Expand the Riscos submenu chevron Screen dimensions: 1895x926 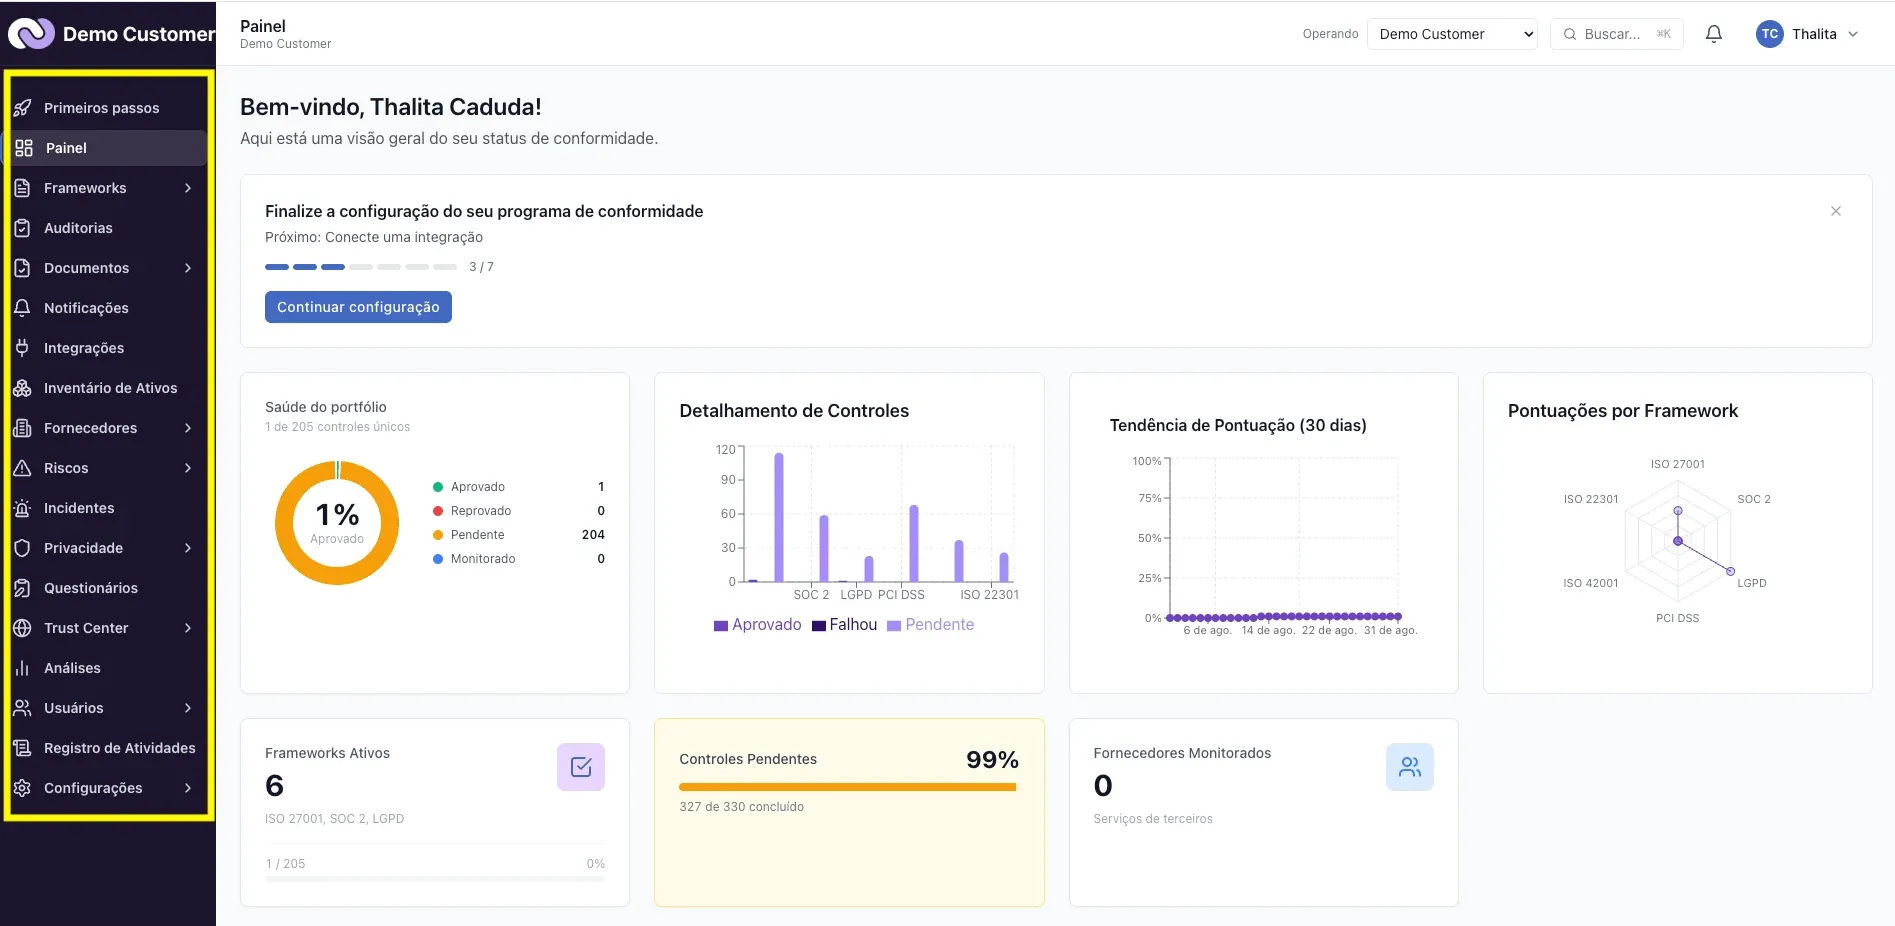pyautogui.click(x=188, y=468)
